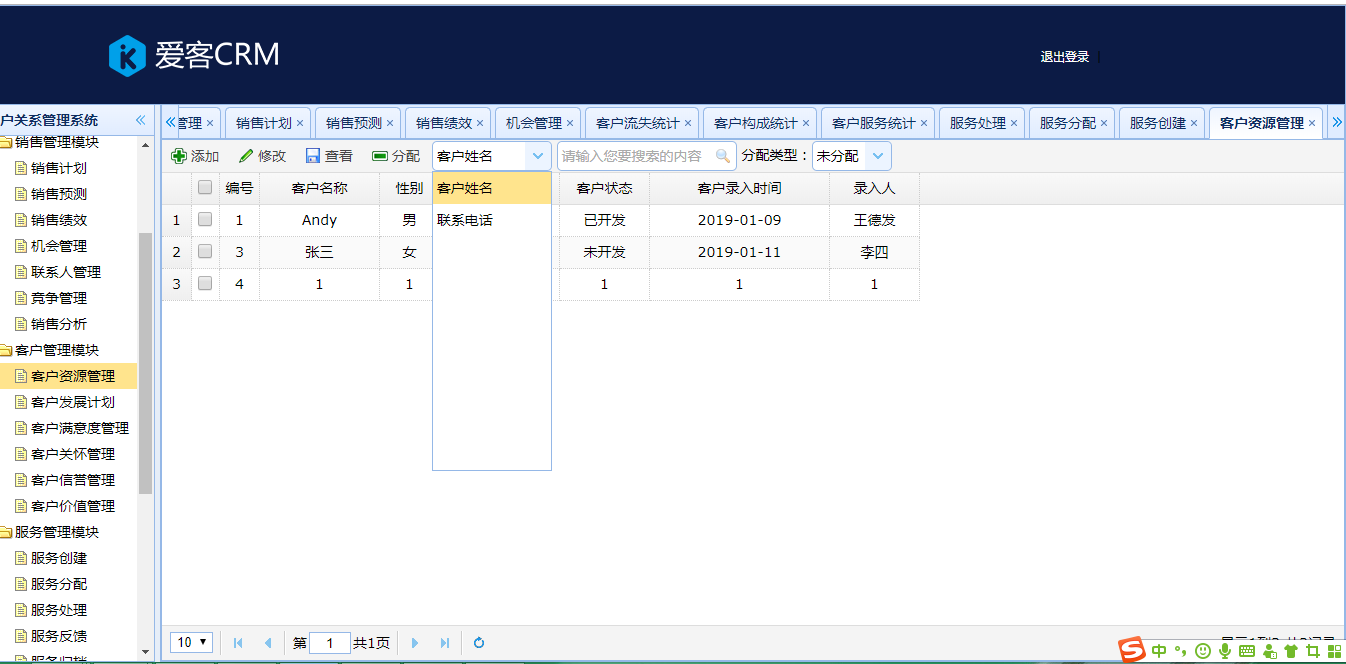Image resolution: width=1346 pixels, height=664 pixels.
Task: Click the 修改 pencil edit icon
Action: click(x=246, y=156)
